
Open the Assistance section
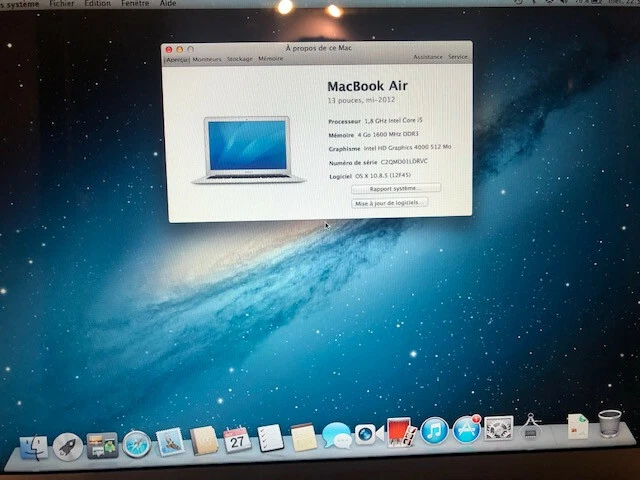click(428, 57)
